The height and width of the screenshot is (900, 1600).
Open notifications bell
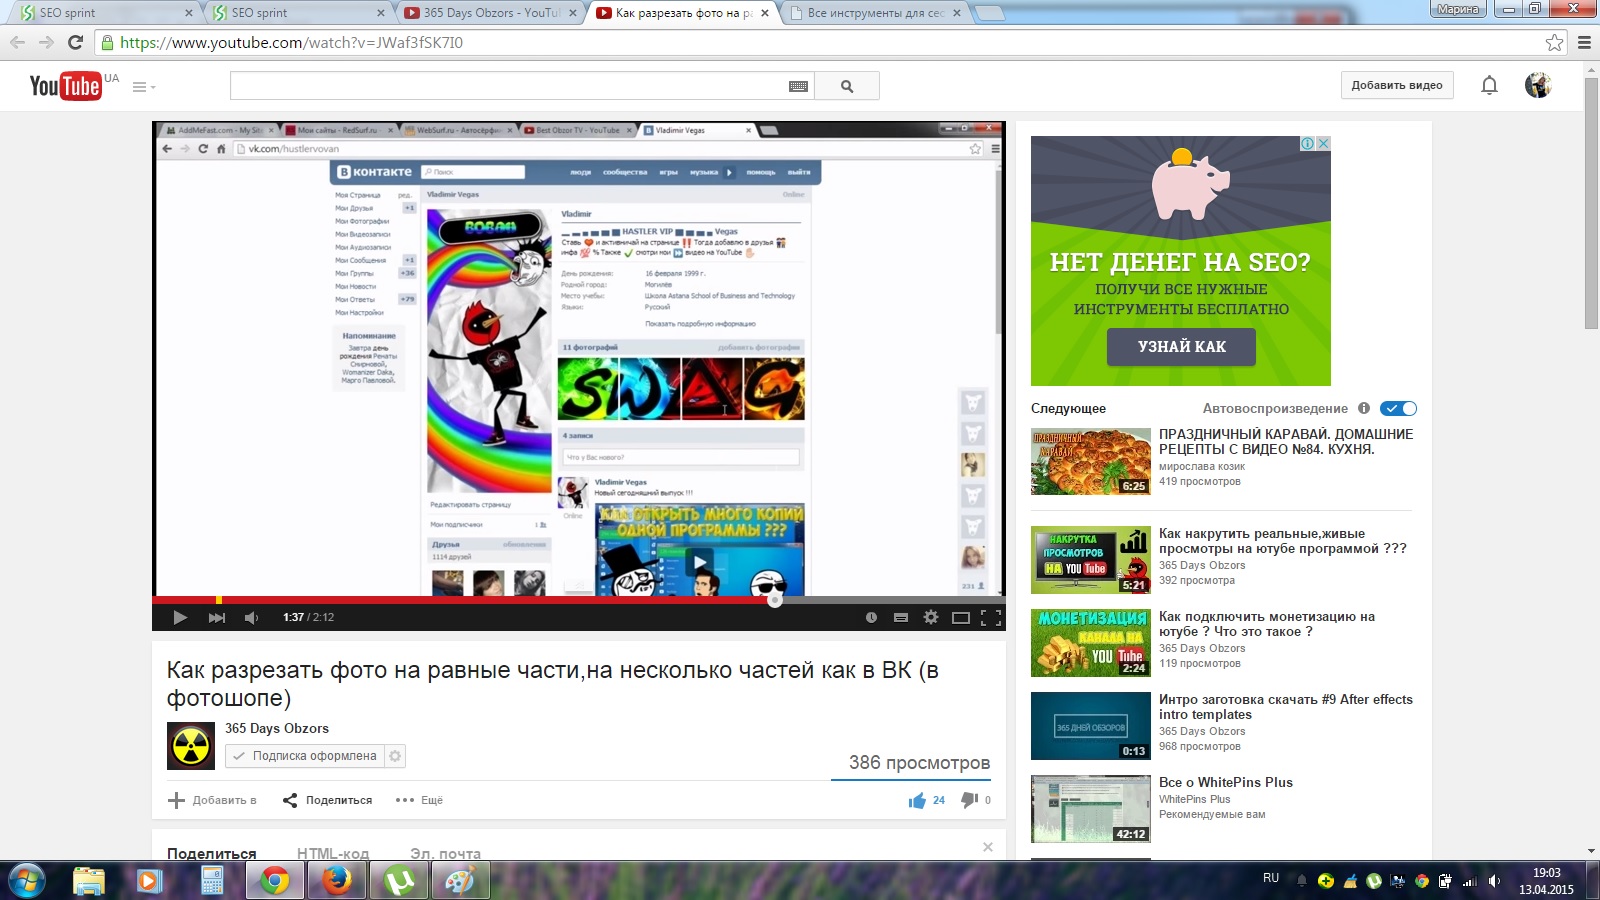click(1489, 85)
